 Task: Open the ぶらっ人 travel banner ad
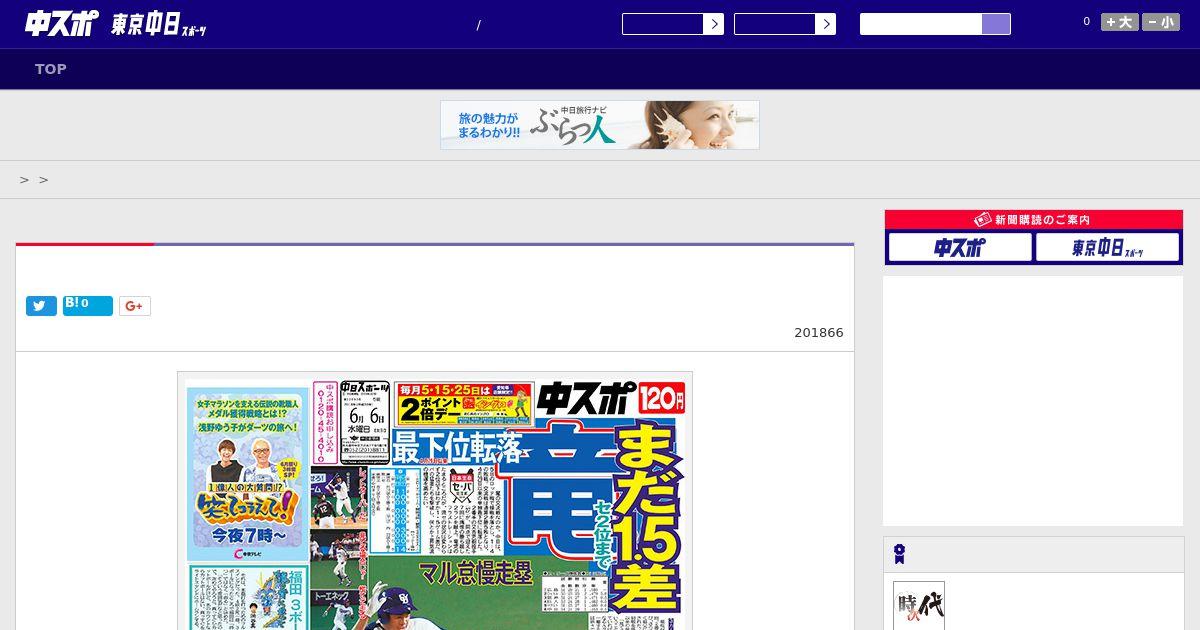[x=600, y=125]
